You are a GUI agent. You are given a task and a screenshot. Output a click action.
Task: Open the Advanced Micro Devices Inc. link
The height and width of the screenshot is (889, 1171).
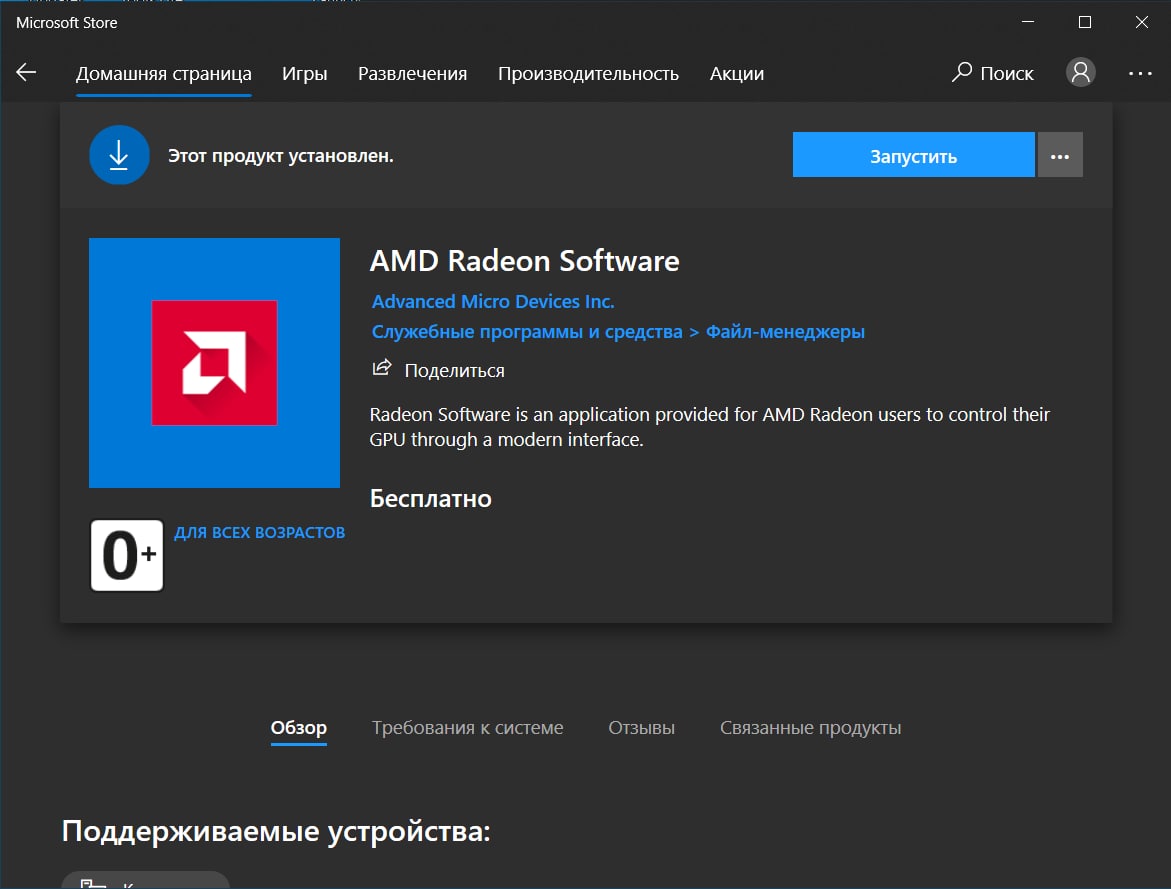click(493, 302)
